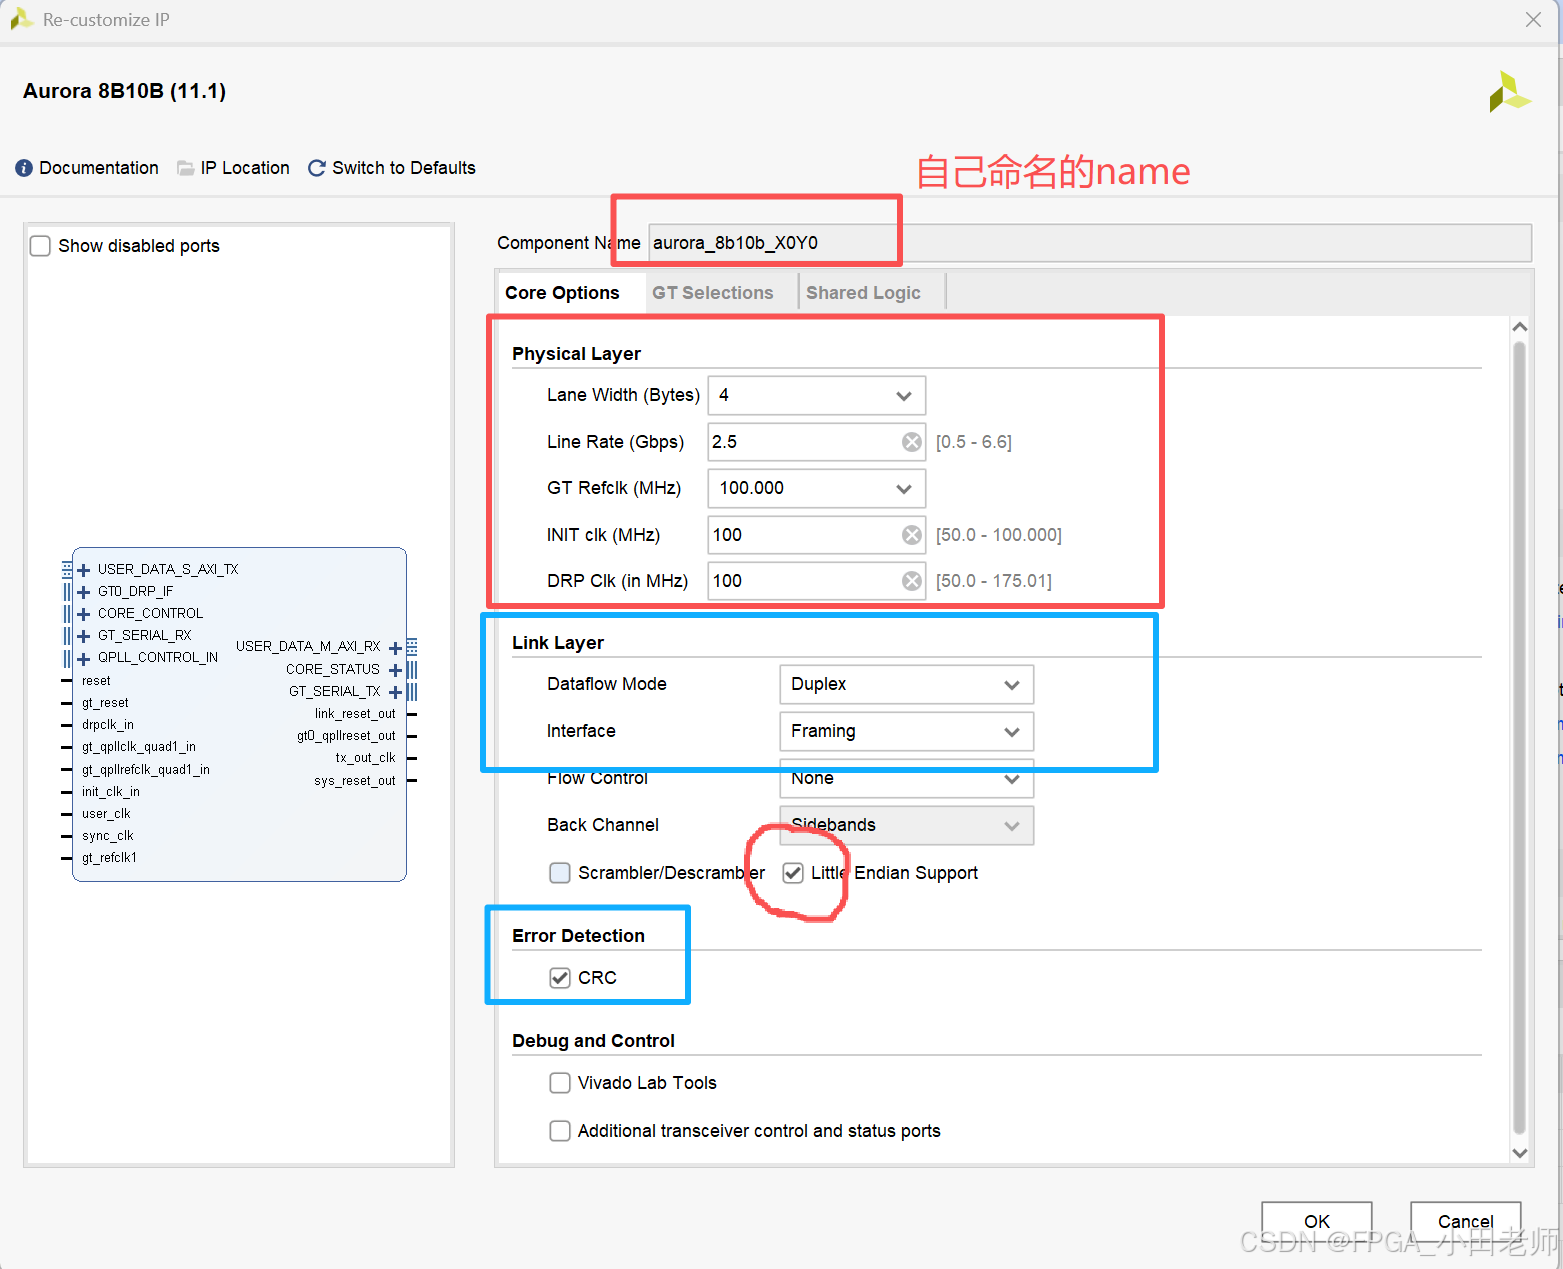Click the IP Location folder icon
The width and height of the screenshot is (1563, 1269).
coord(185,168)
